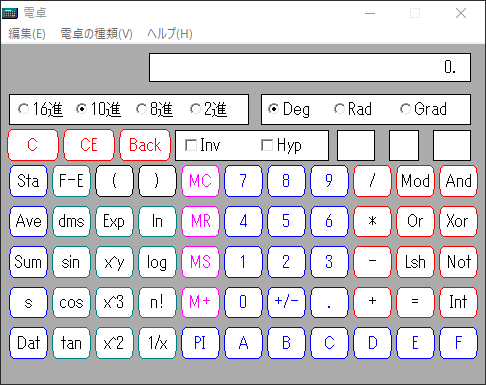Screen dimensions: 486x385
Task: Click the digit 6 key
Action: pos(329,221)
